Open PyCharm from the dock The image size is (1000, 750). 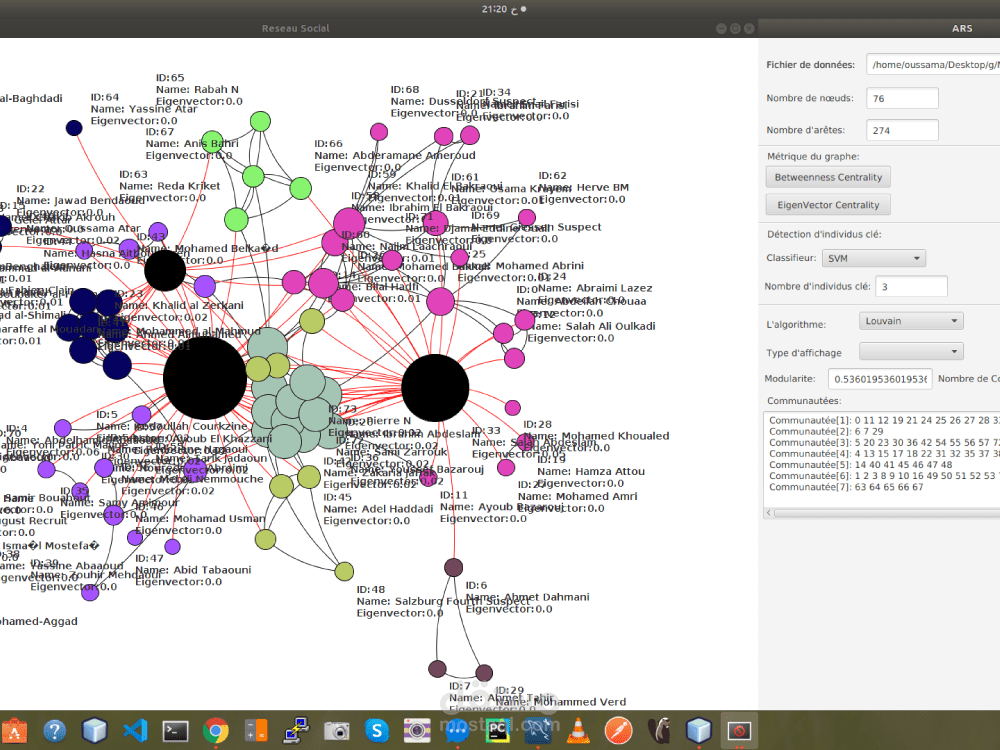click(x=497, y=730)
